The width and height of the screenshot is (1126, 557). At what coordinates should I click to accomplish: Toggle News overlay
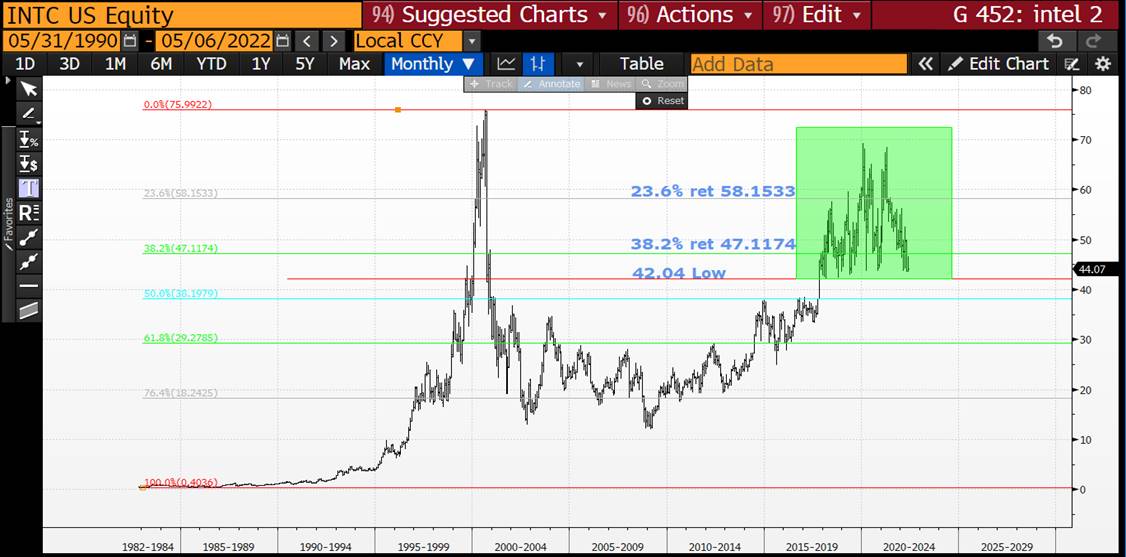(609, 84)
